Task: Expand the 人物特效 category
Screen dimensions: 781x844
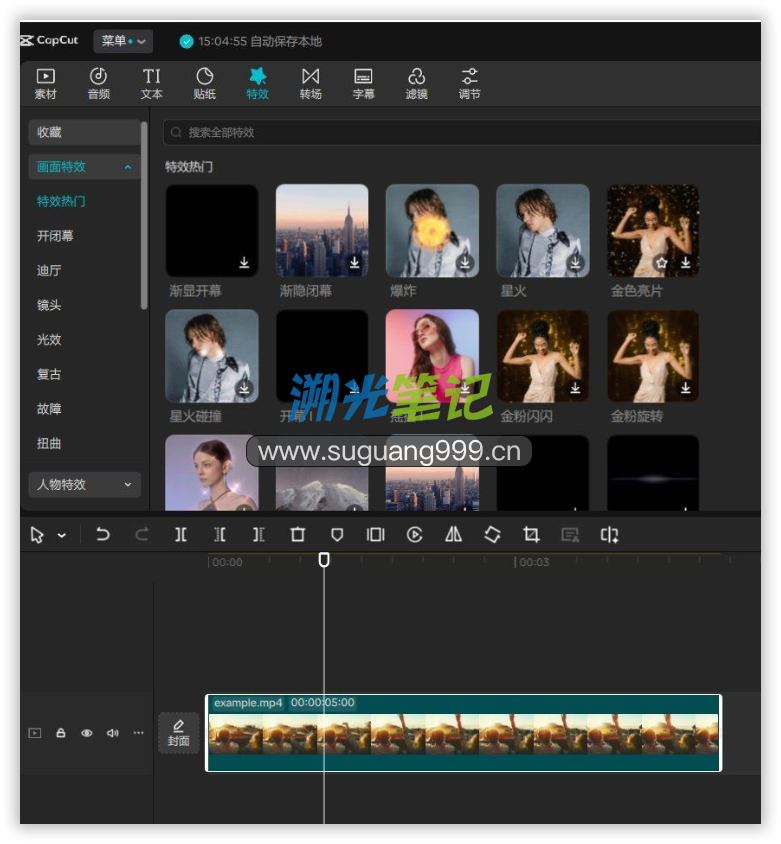Action: 84,485
